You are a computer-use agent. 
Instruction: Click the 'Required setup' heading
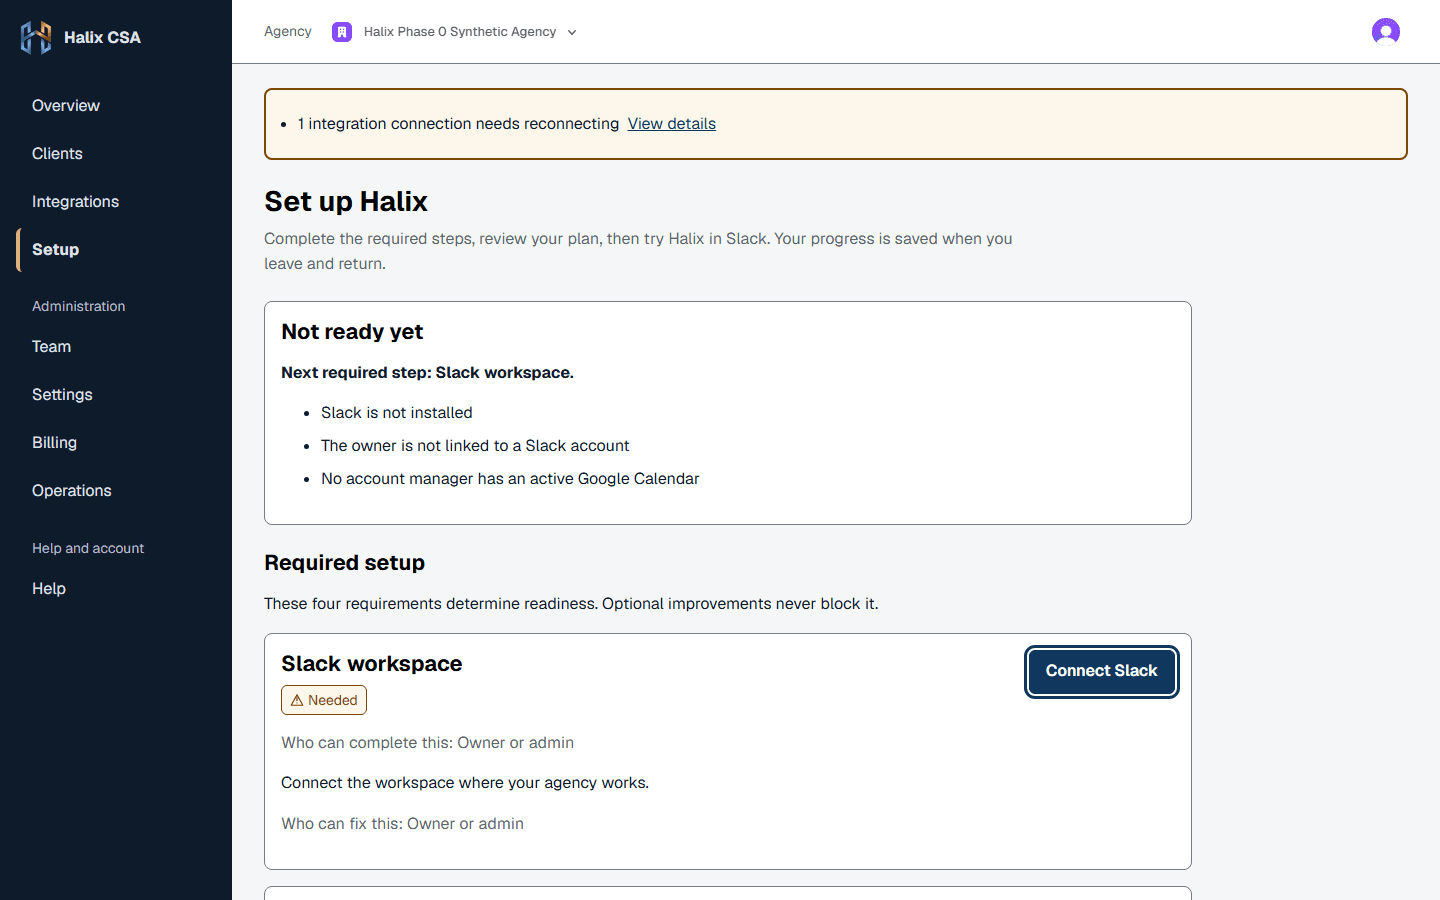click(x=344, y=562)
